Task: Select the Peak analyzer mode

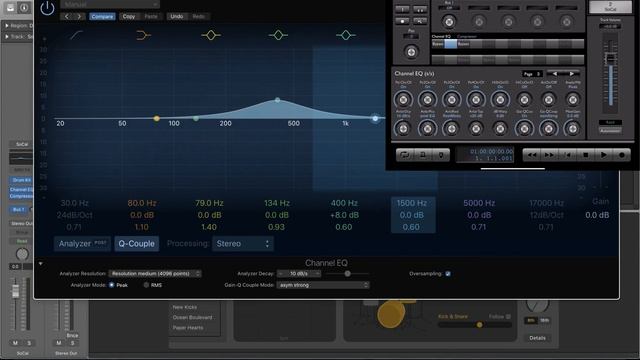Action: pos(111,285)
